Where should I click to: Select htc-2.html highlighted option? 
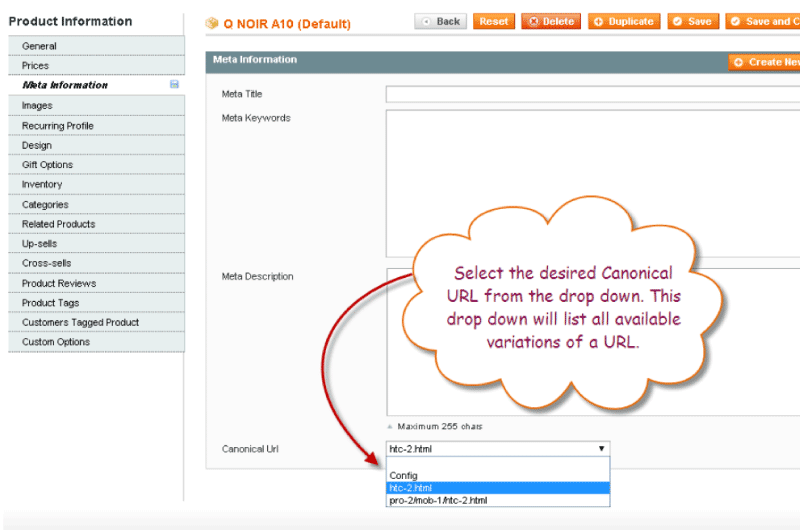(498, 488)
